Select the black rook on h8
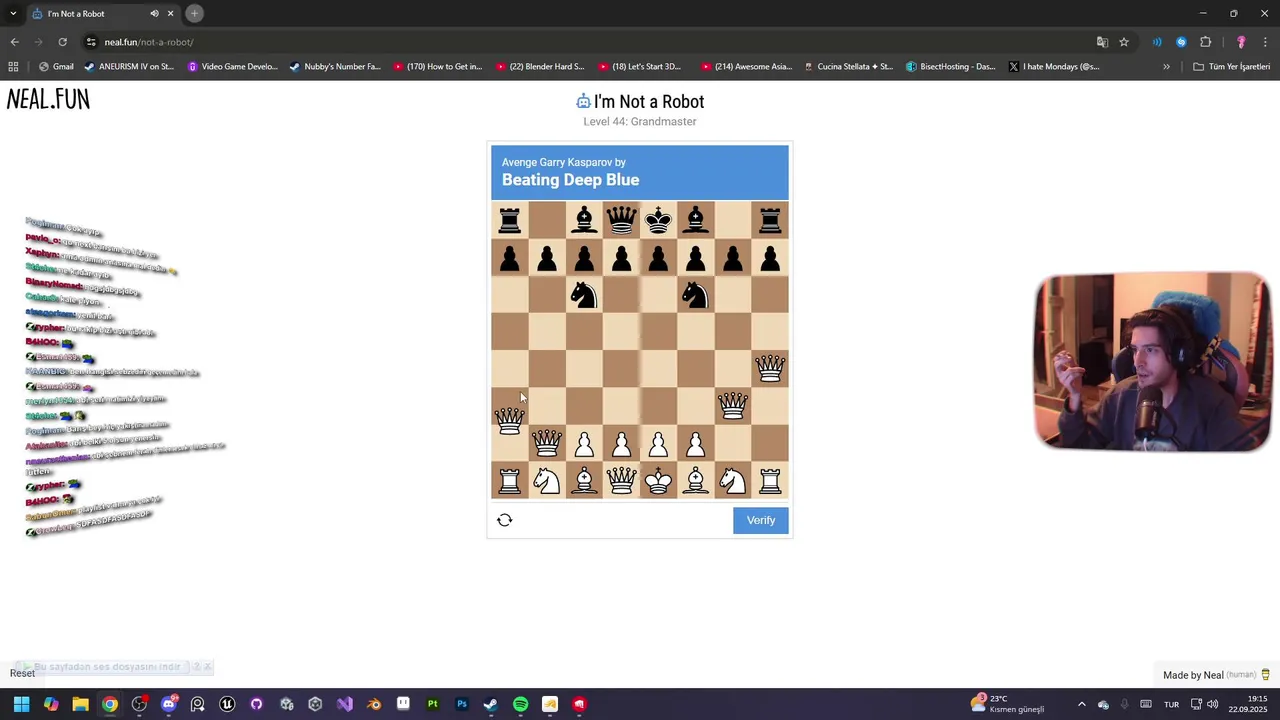Viewport: 1280px width, 720px height. pyautogui.click(x=770, y=220)
